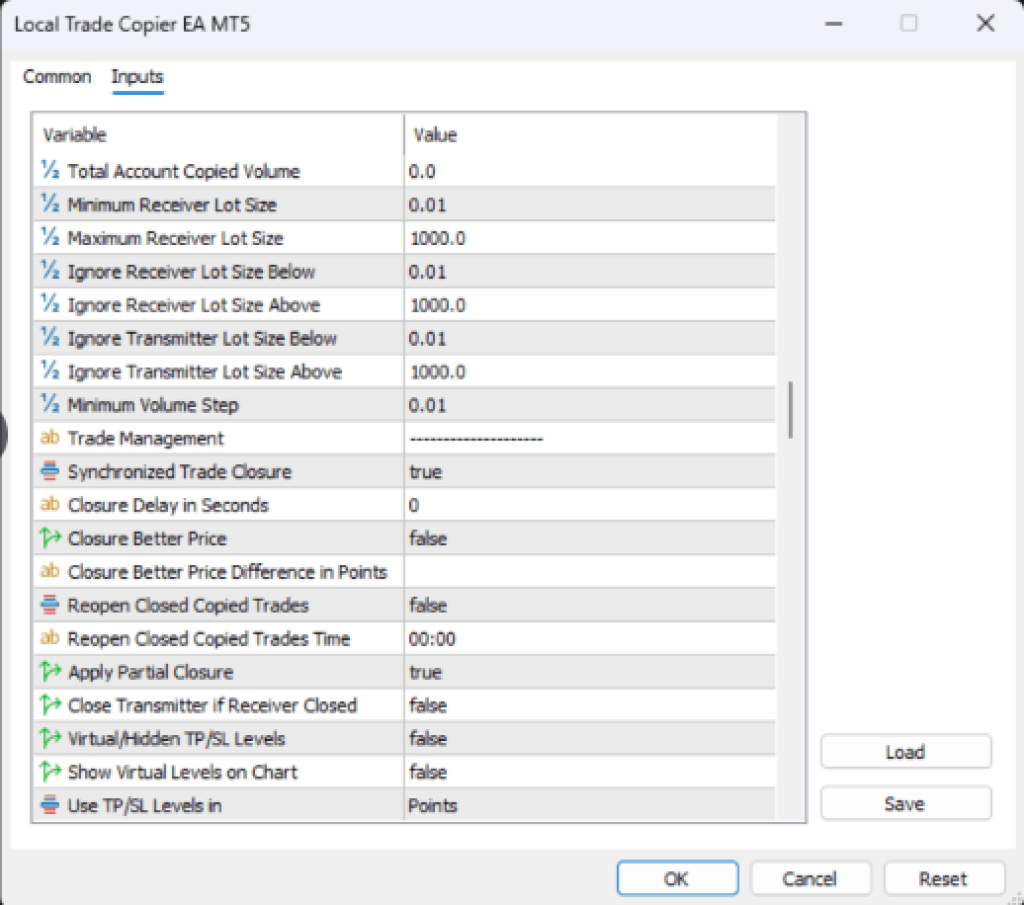Screen dimensions: 1024x905
Task: Edit Minimum Volume Step value 0.01
Action: [590, 405]
